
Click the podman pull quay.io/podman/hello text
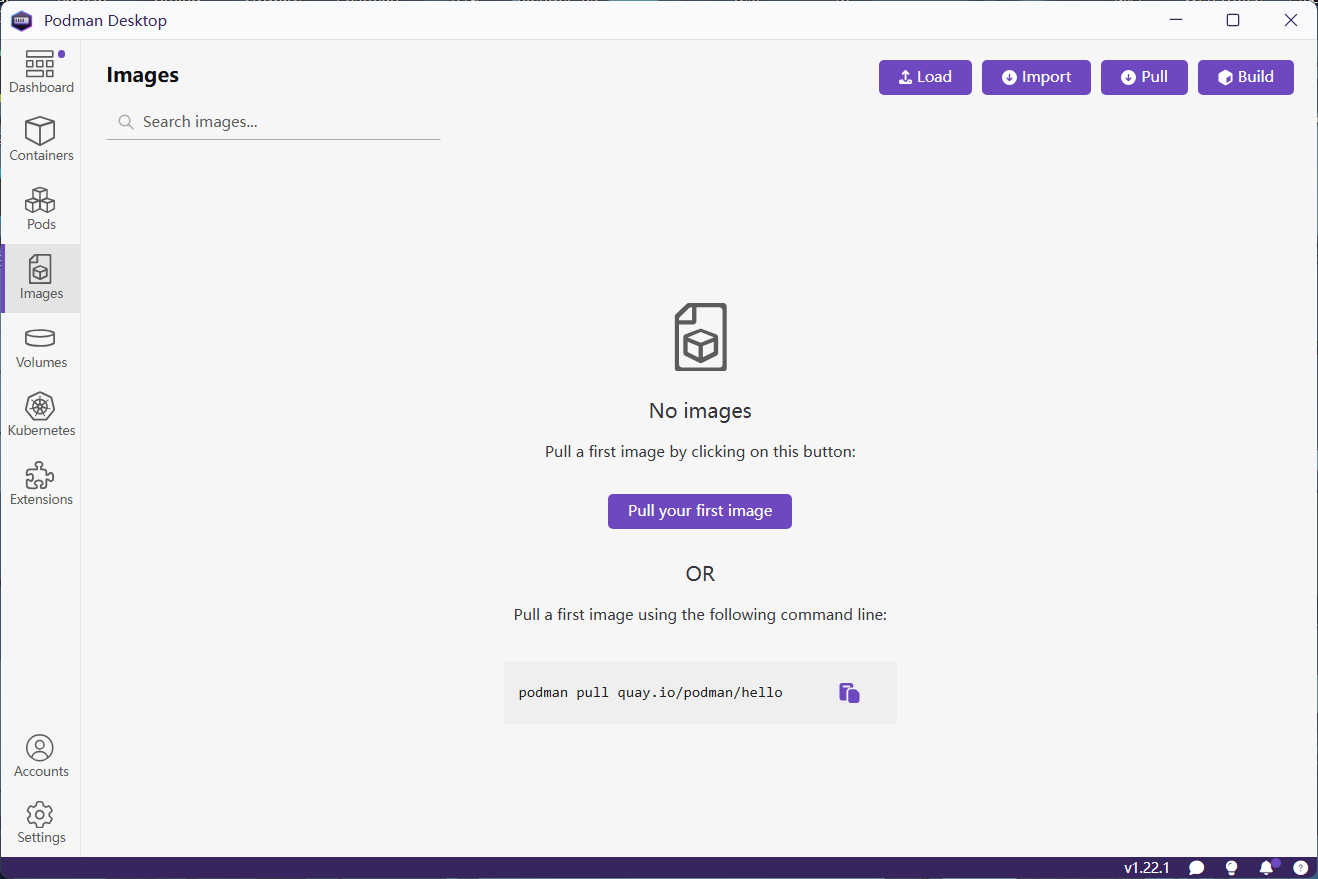pos(651,692)
